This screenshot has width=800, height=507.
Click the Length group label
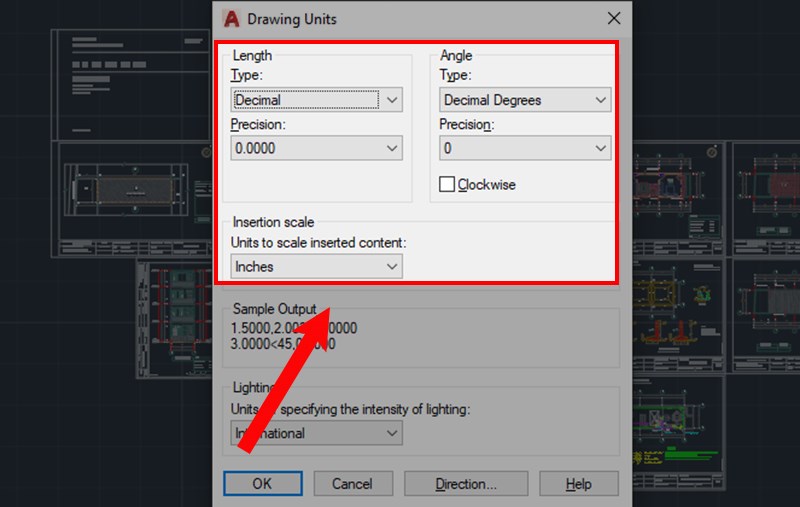(x=252, y=55)
